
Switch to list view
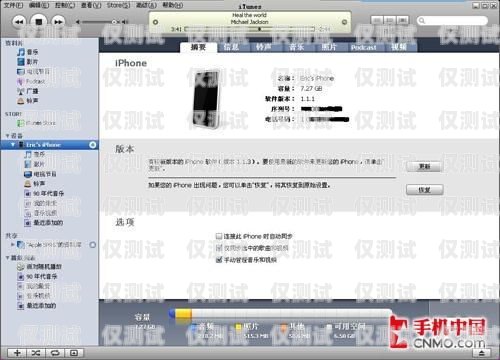pyautogui.click(x=377, y=21)
